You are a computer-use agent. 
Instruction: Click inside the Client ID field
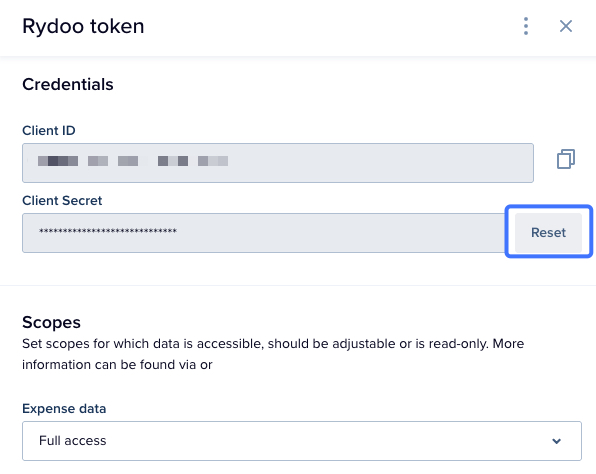click(x=278, y=163)
